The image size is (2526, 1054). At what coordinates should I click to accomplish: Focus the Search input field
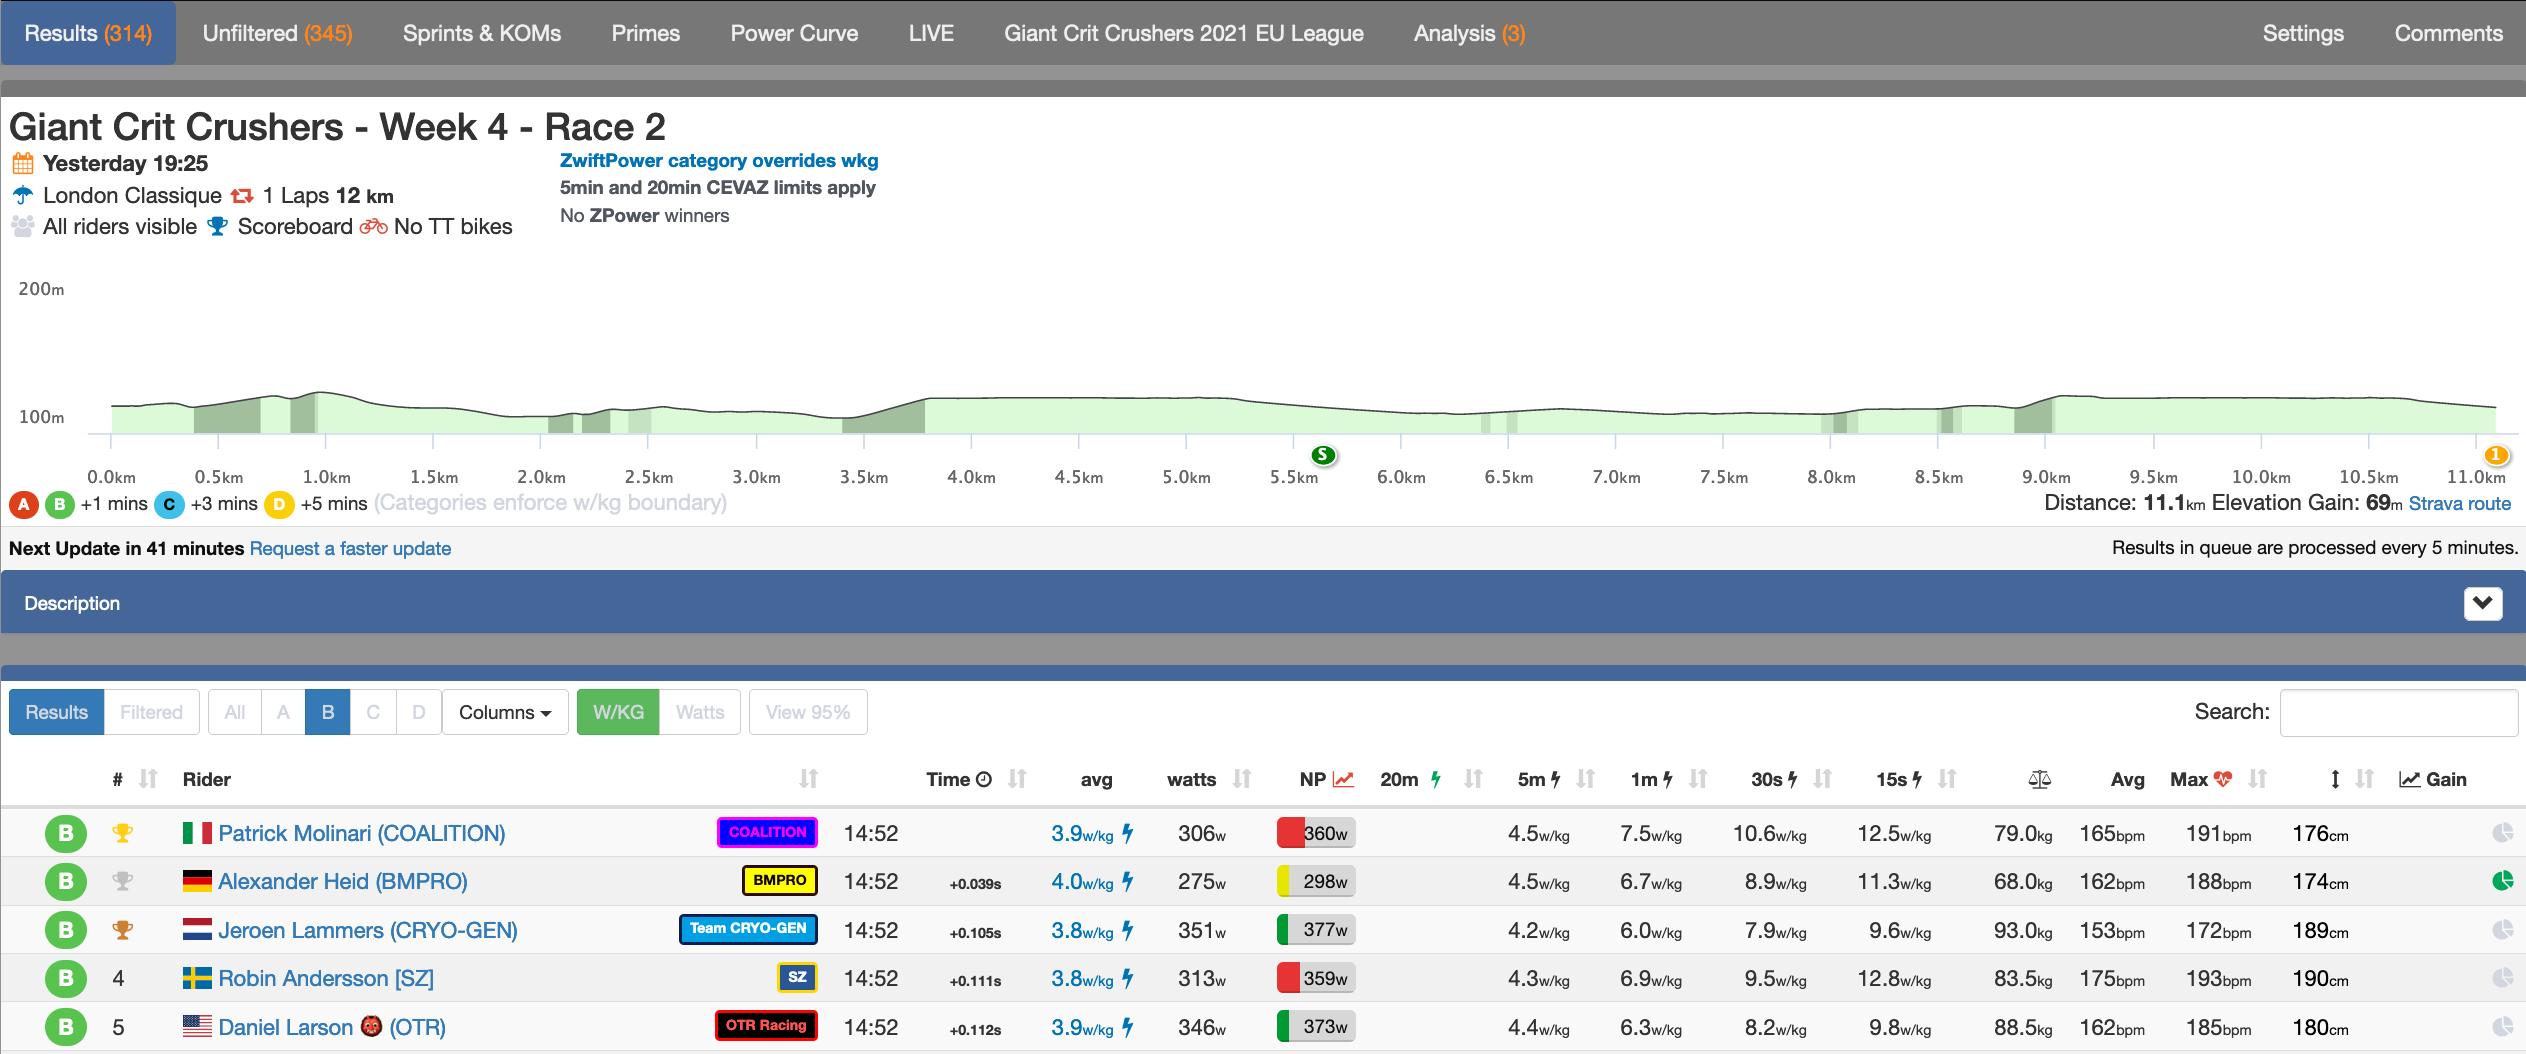pyautogui.click(x=2398, y=712)
